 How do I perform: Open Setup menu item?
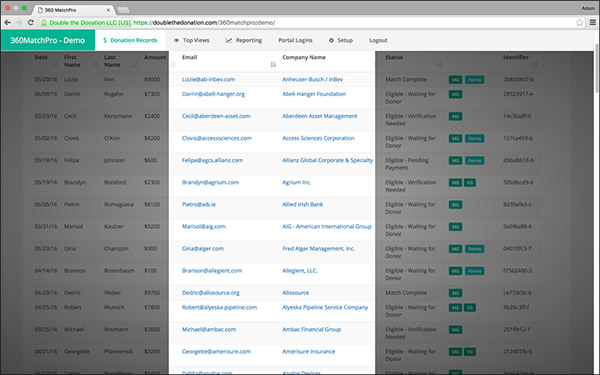pyautogui.click(x=341, y=40)
